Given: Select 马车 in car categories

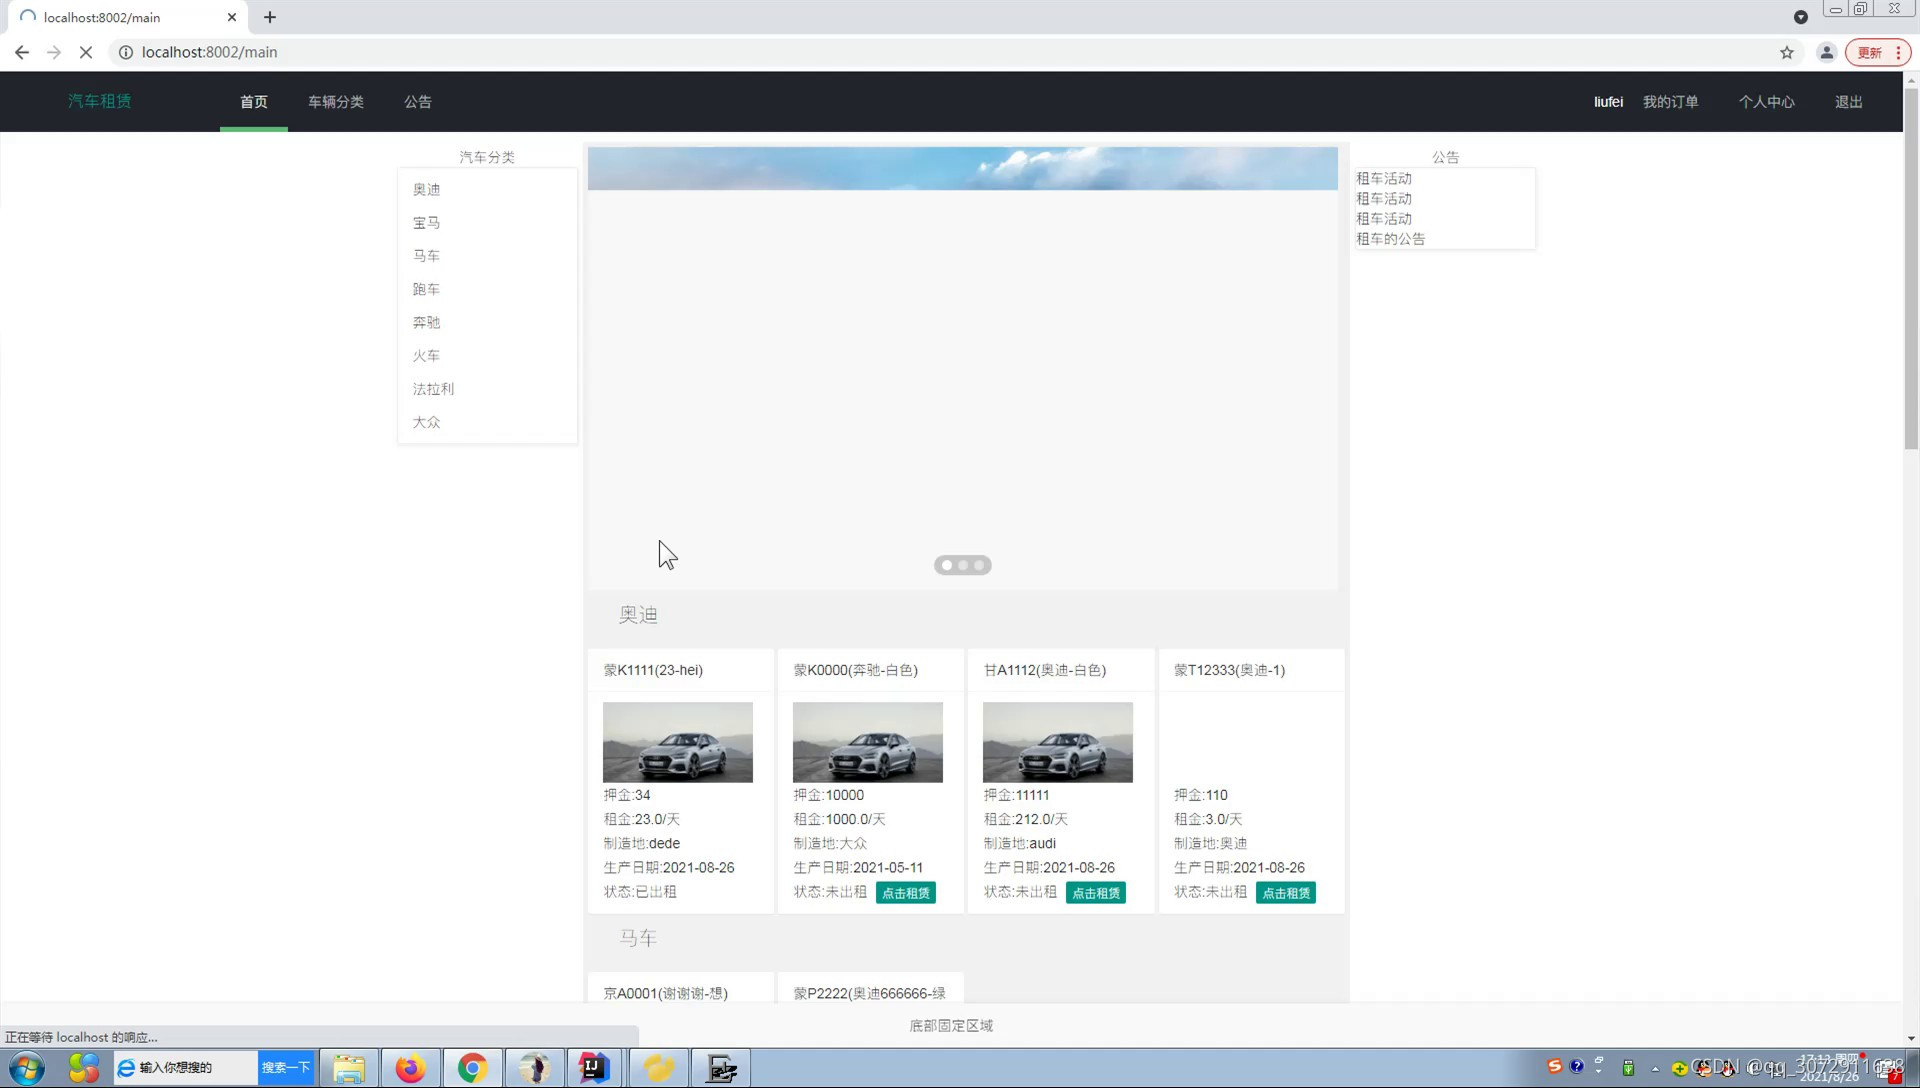Looking at the screenshot, I should pyautogui.click(x=426, y=255).
